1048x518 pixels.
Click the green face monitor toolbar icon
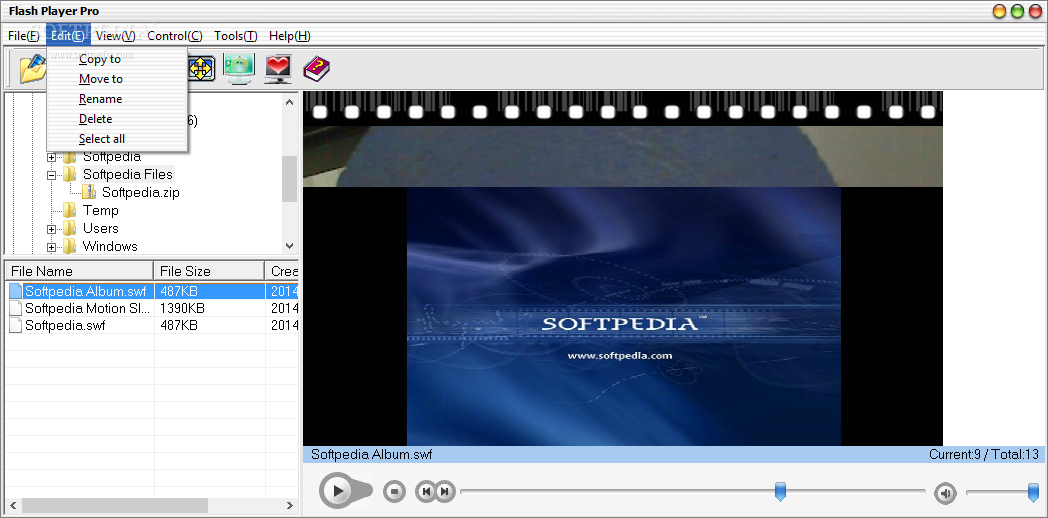239,68
